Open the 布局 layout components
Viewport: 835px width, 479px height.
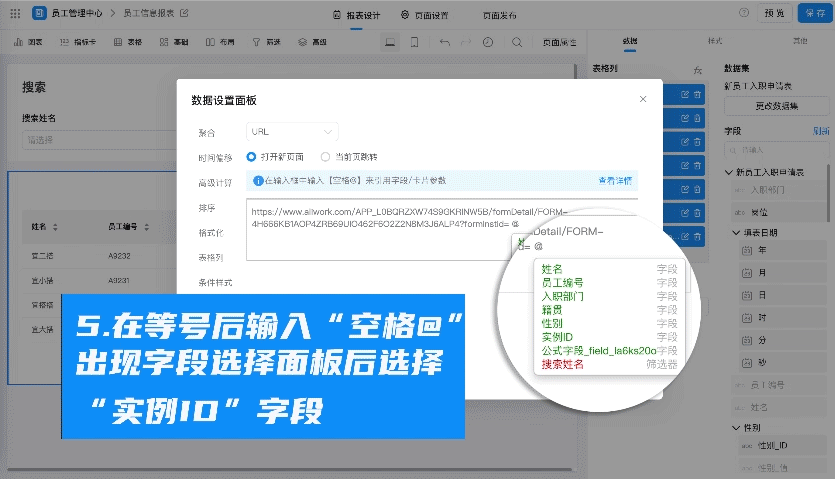point(220,42)
